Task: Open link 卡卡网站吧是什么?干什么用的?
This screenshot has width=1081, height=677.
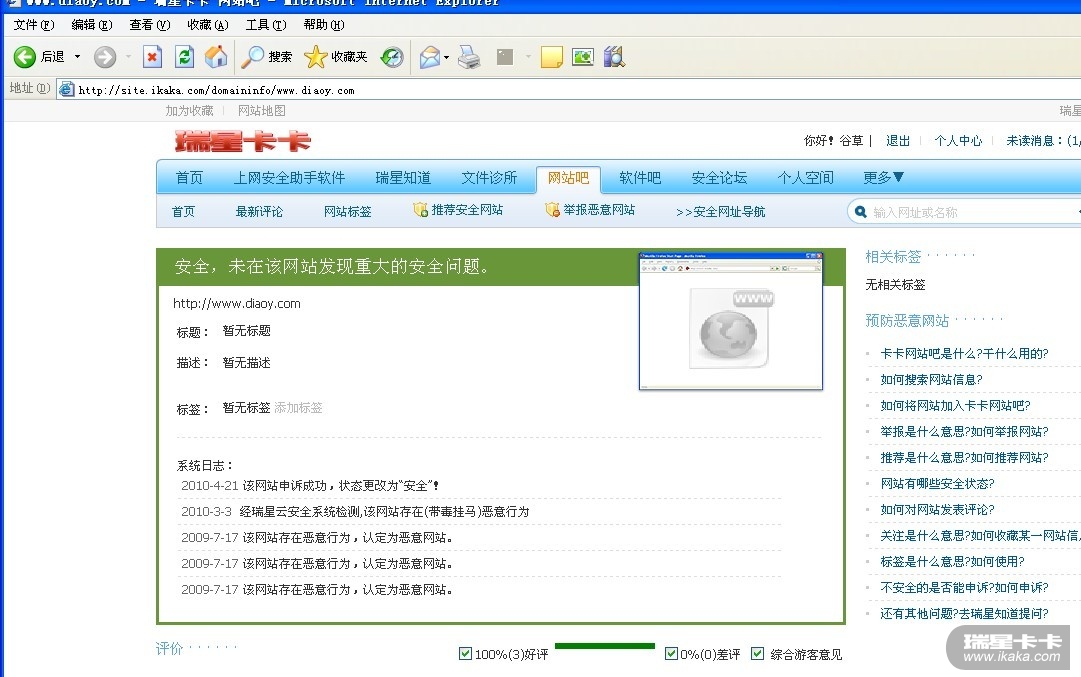Action: click(964, 354)
